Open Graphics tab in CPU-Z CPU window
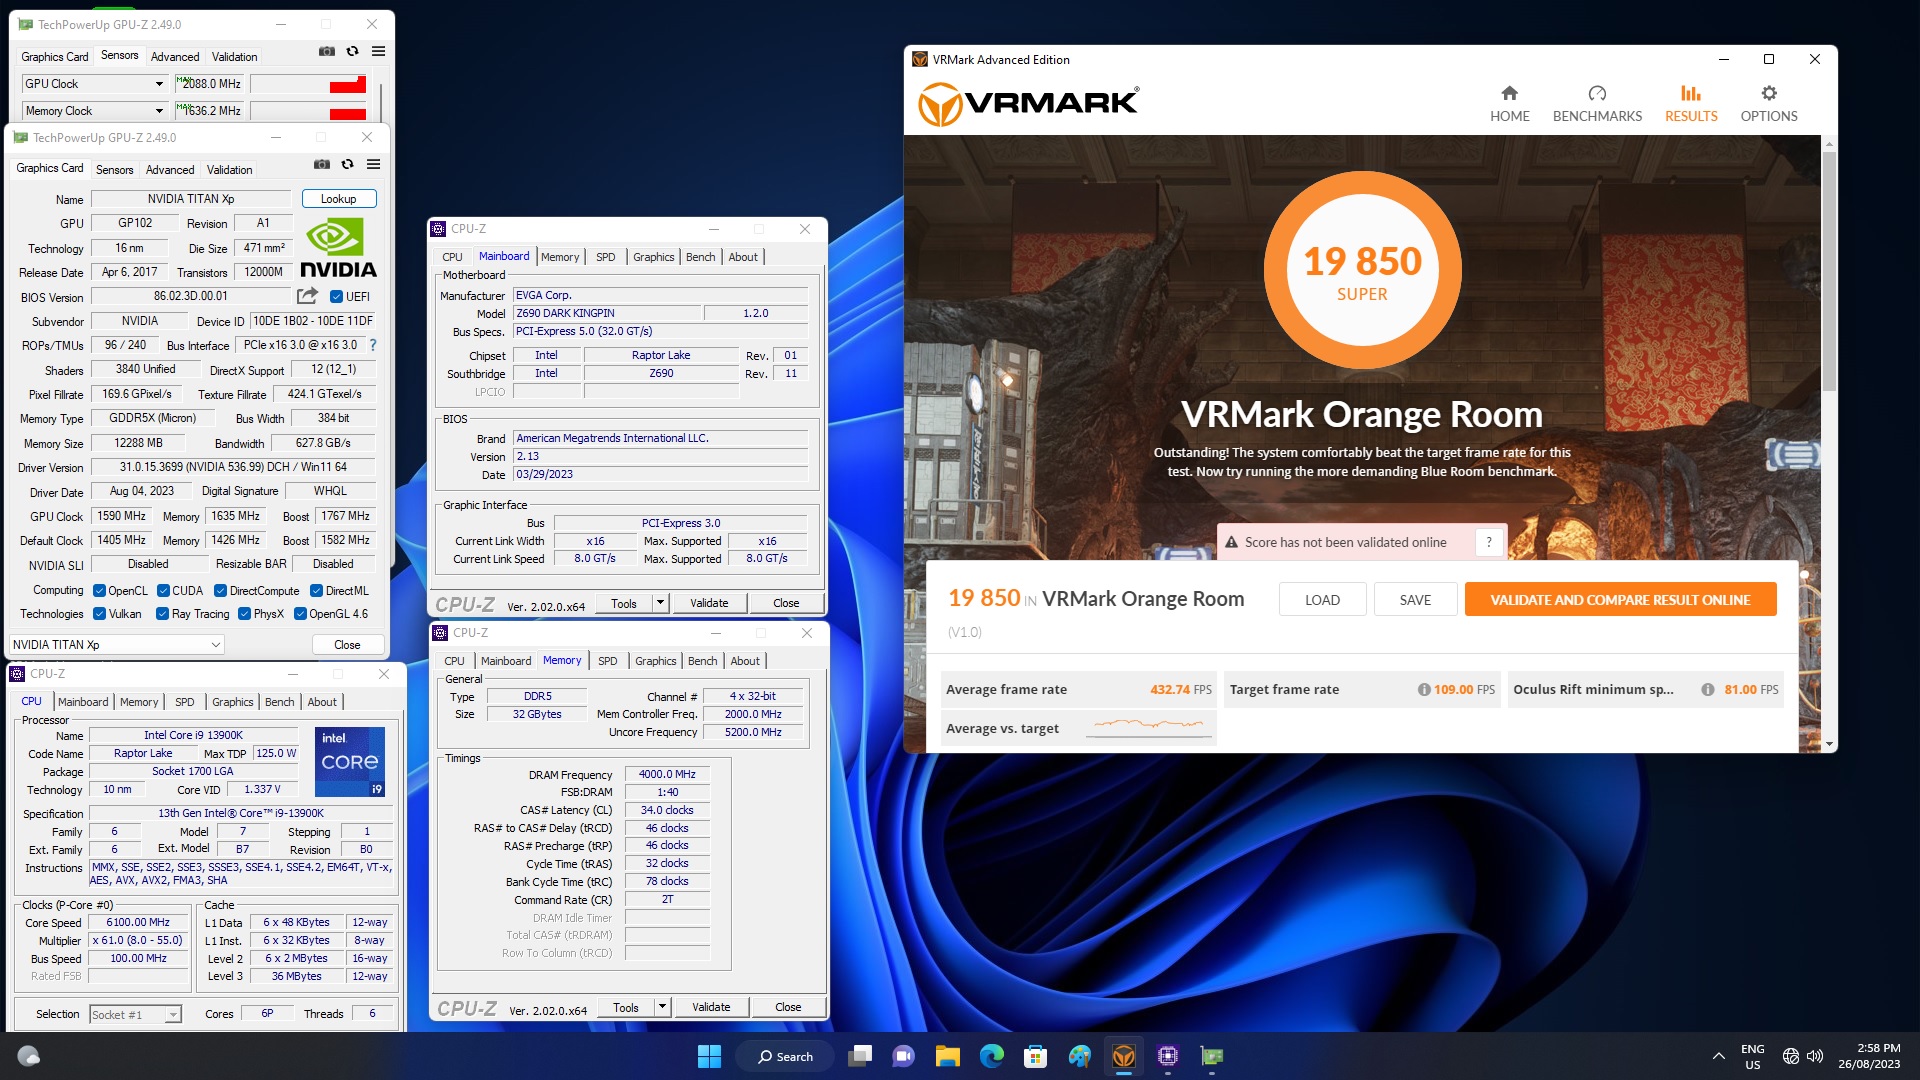The image size is (1920, 1080). click(x=232, y=702)
